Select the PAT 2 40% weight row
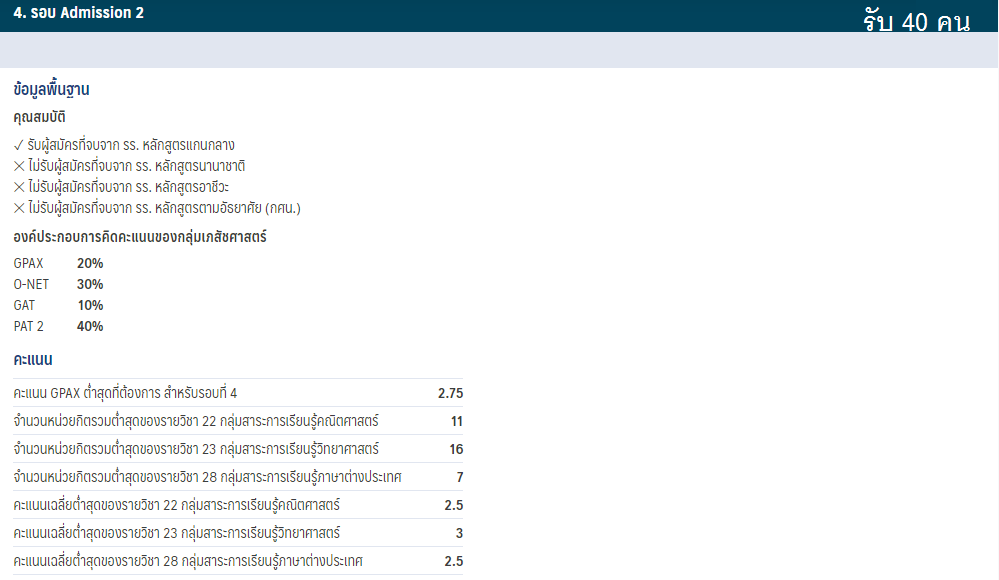The width and height of the screenshot is (999, 580). [x=59, y=326]
